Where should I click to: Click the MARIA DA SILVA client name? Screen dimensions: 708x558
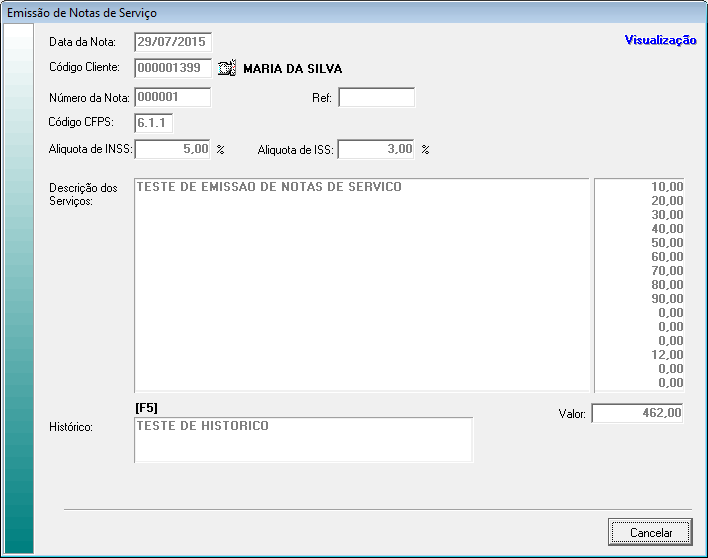[292, 69]
